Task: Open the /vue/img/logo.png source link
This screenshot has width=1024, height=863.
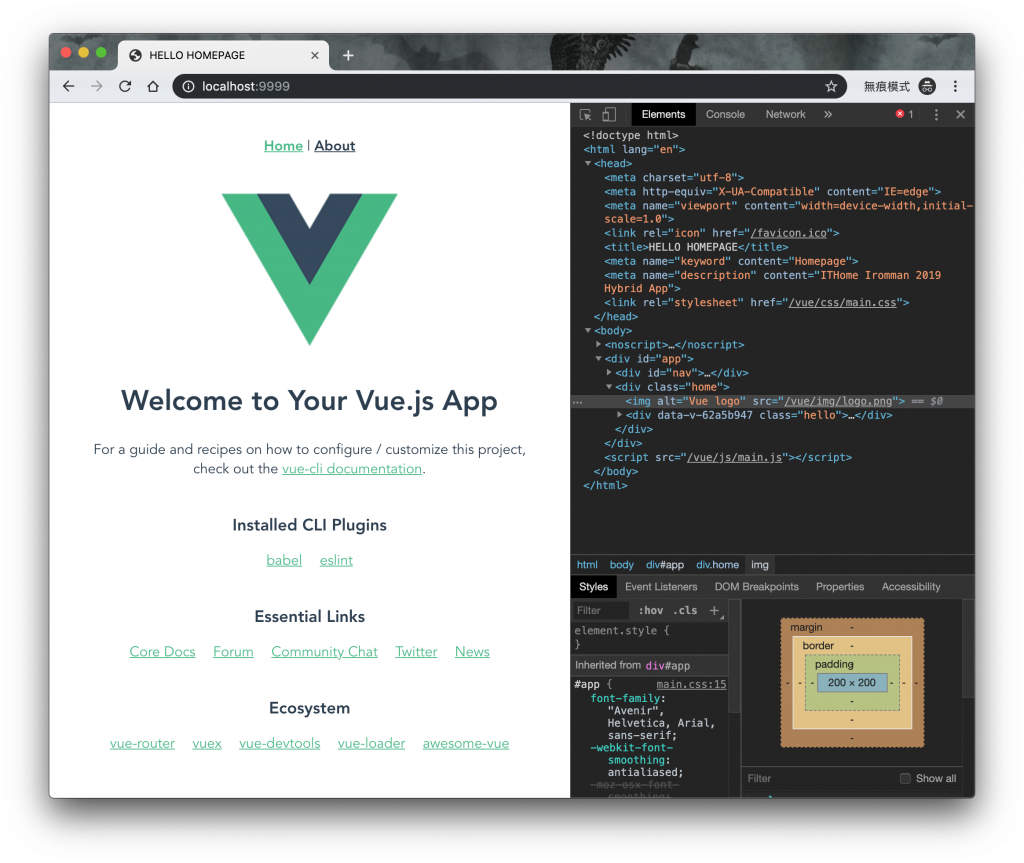Action: tap(838, 400)
